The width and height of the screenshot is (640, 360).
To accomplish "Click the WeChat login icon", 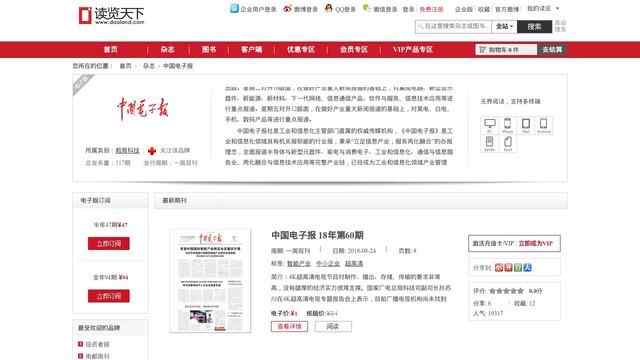I will tap(366, 8).
